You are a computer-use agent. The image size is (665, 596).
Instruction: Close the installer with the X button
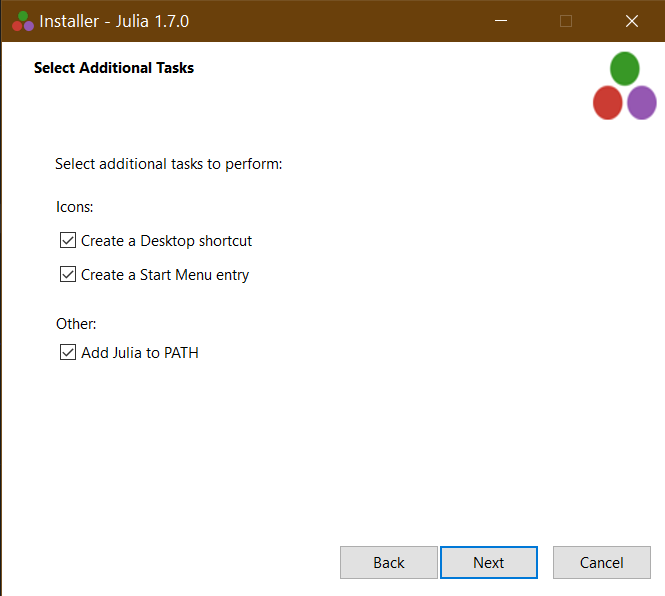[631, 21]
